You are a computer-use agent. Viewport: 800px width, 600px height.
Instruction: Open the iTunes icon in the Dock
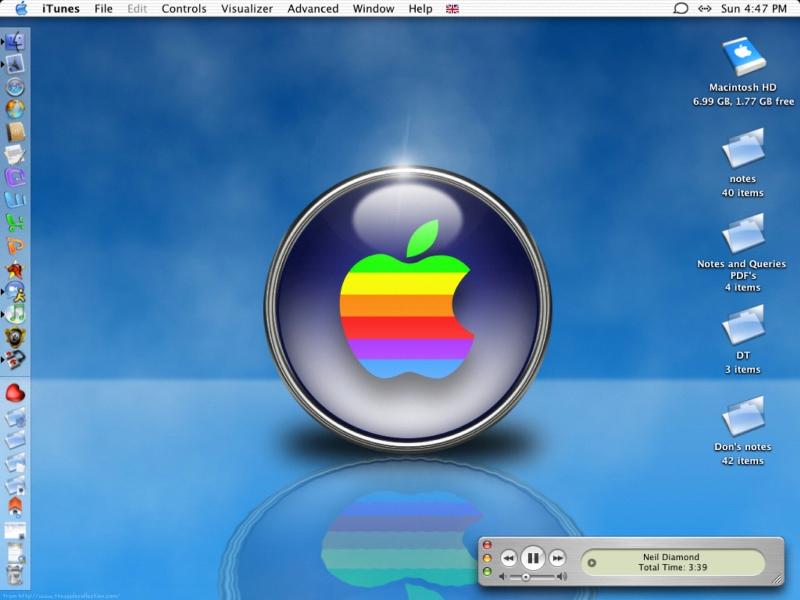[x=15, y=313]
